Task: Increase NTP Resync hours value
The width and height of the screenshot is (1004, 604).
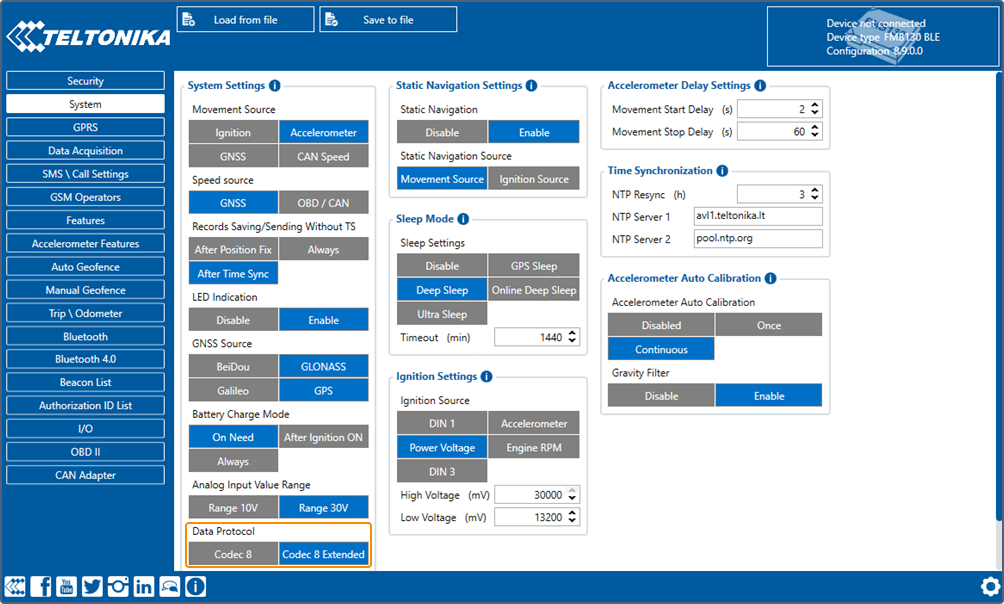Action: (816, 190)
